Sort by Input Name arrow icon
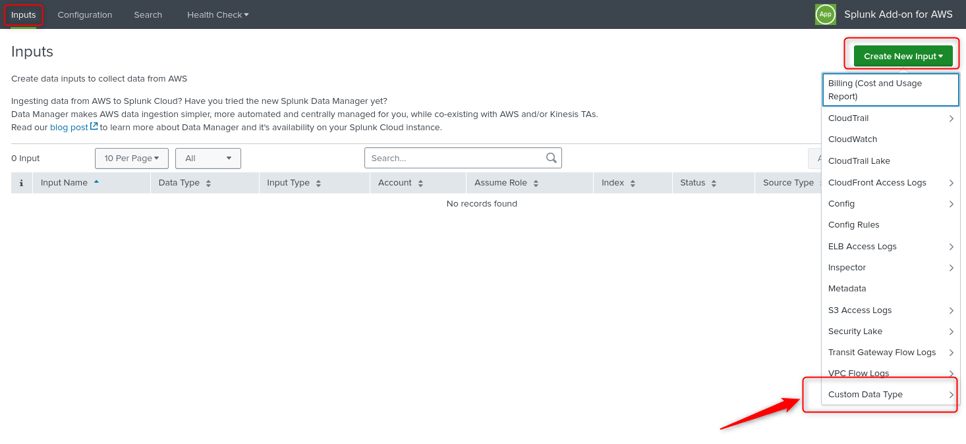Screen dimensions: 966x444 tap(96, 182)
